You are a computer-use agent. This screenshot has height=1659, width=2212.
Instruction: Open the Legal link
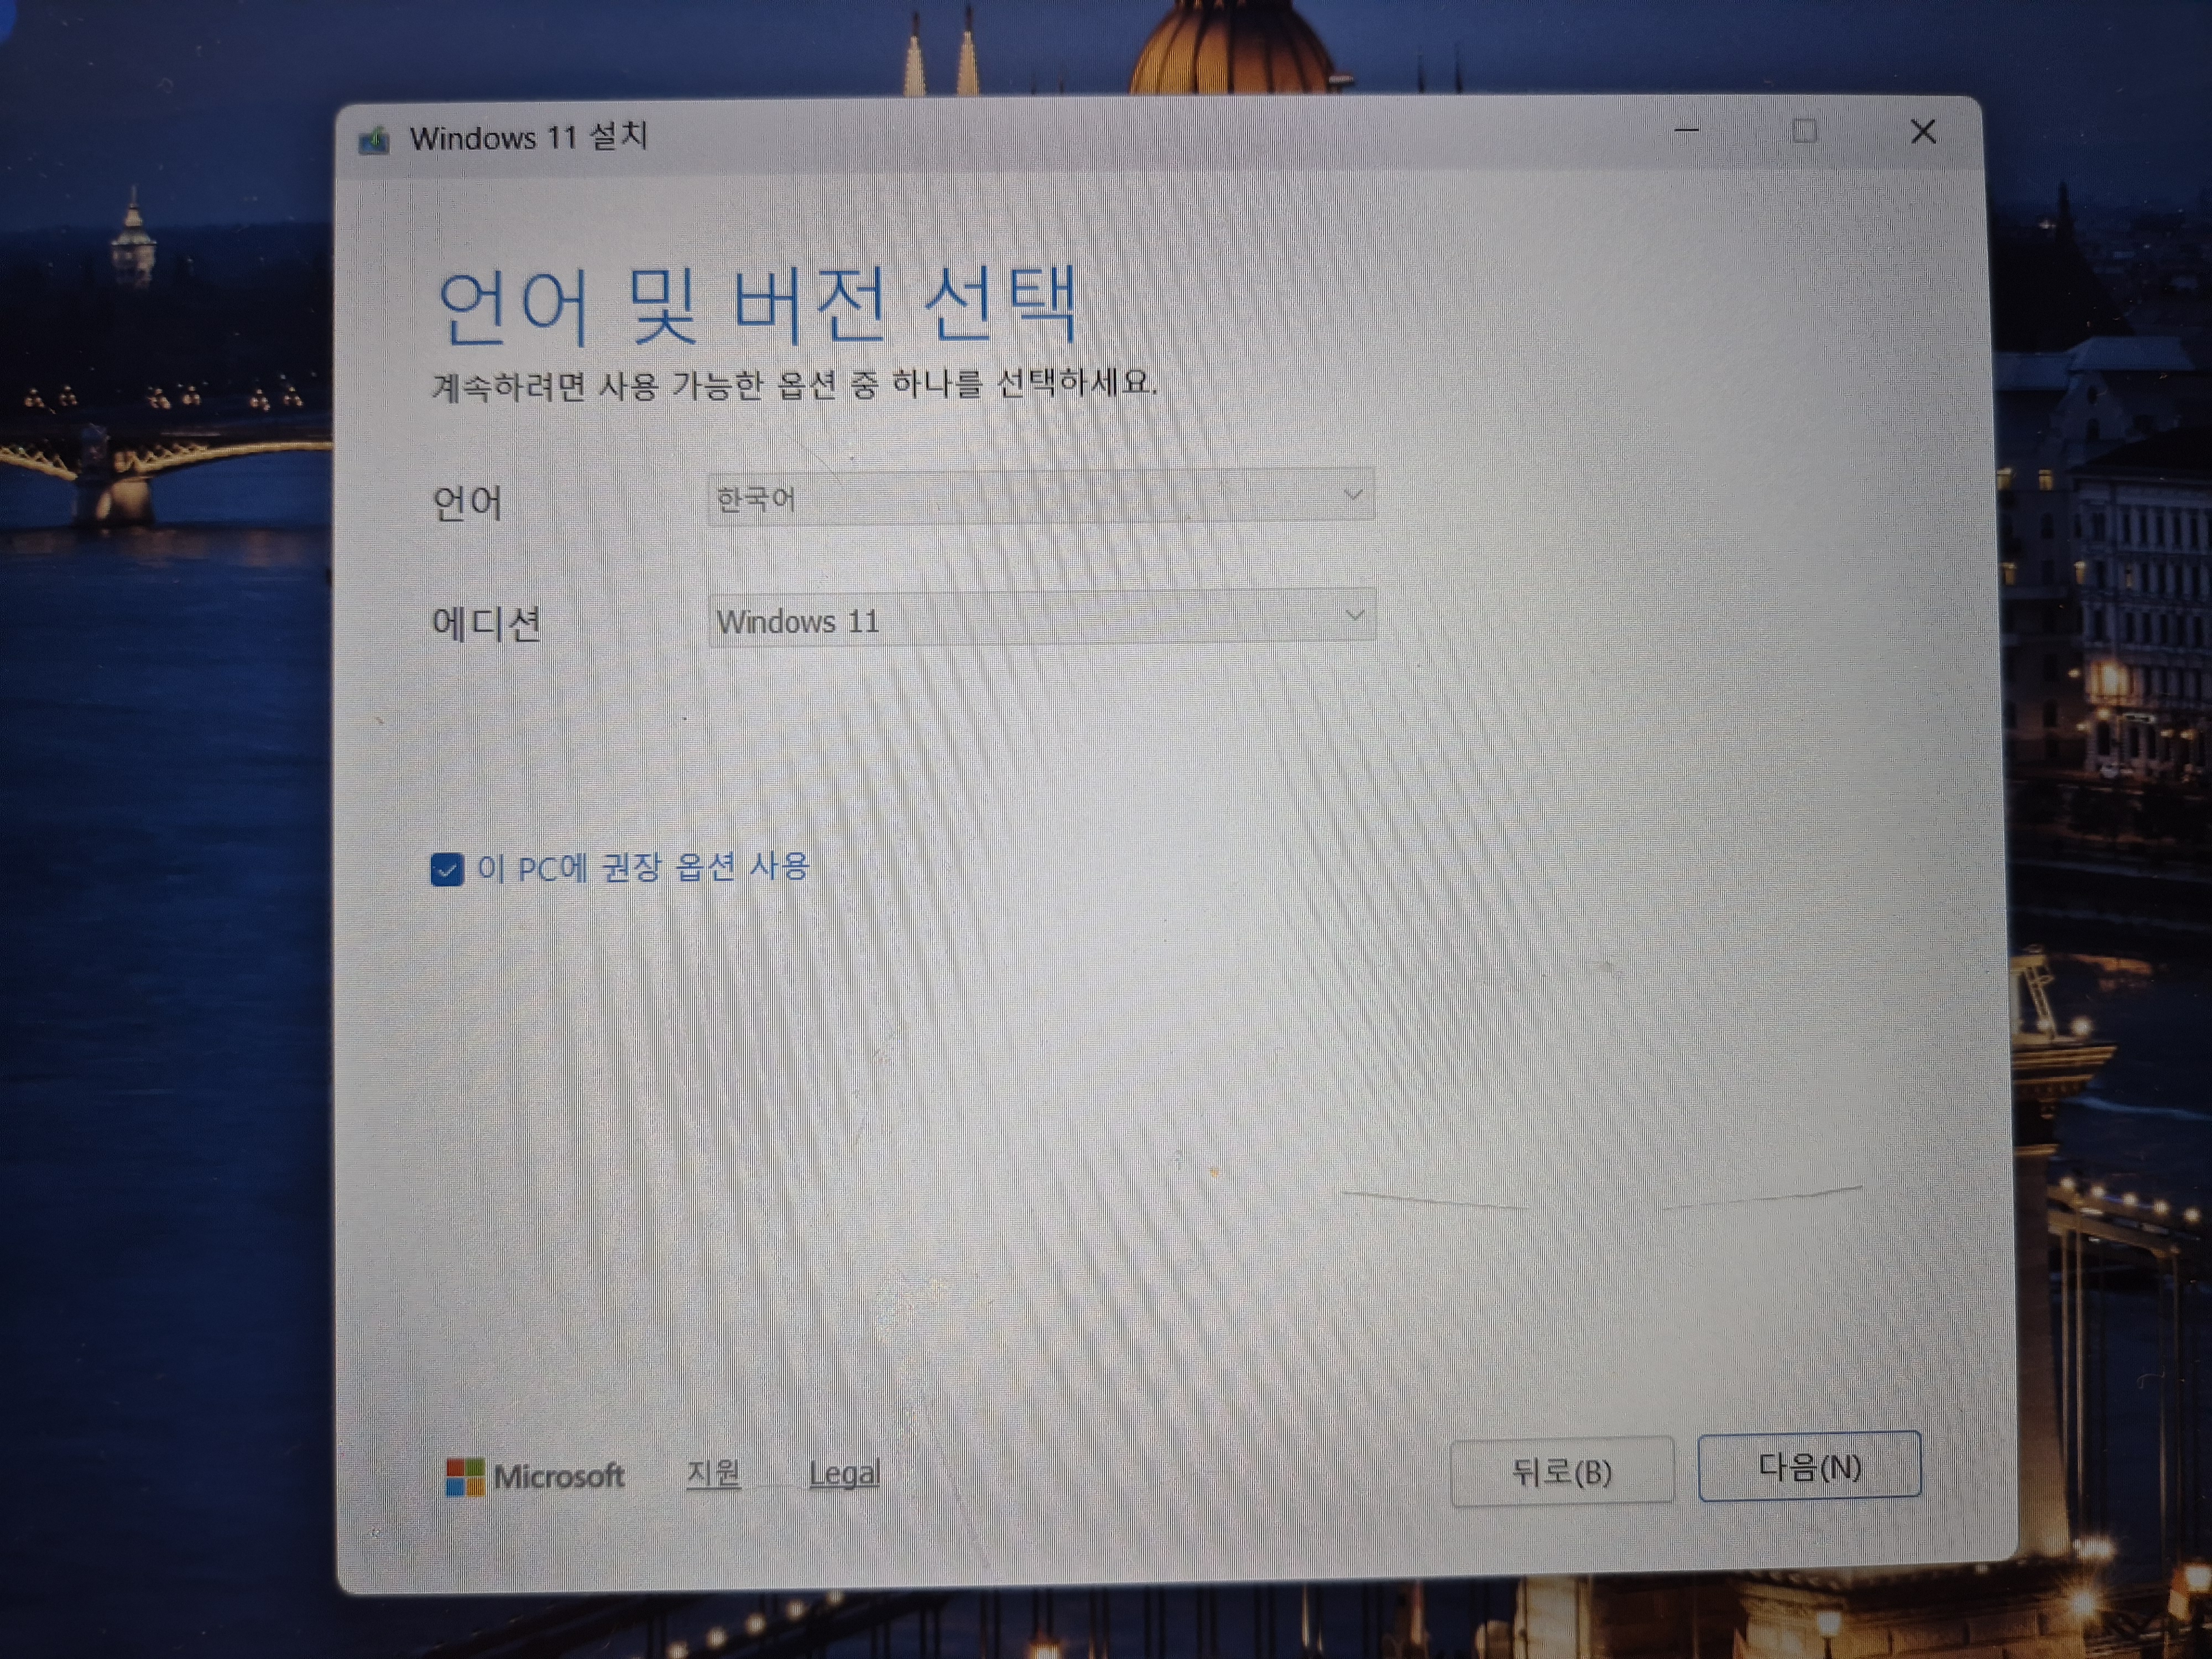pyautogui.click(x=844, y=1473)
